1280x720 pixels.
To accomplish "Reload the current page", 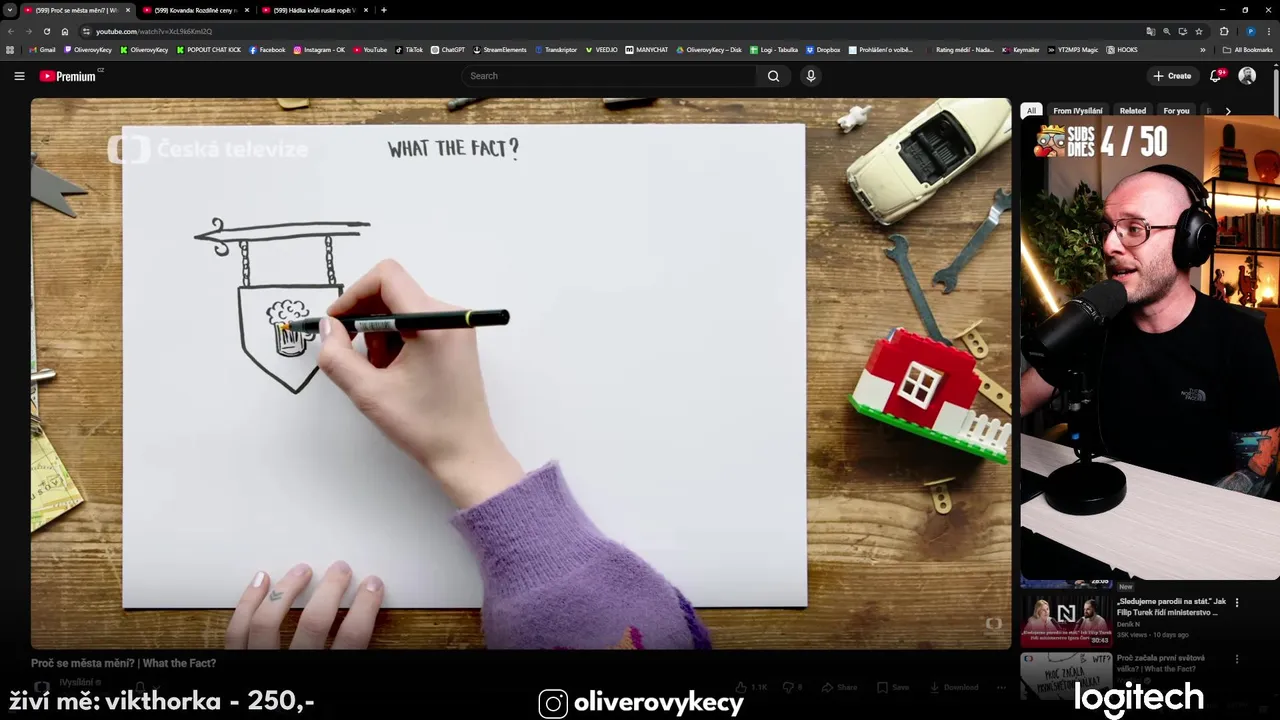I will click(46, 31).
